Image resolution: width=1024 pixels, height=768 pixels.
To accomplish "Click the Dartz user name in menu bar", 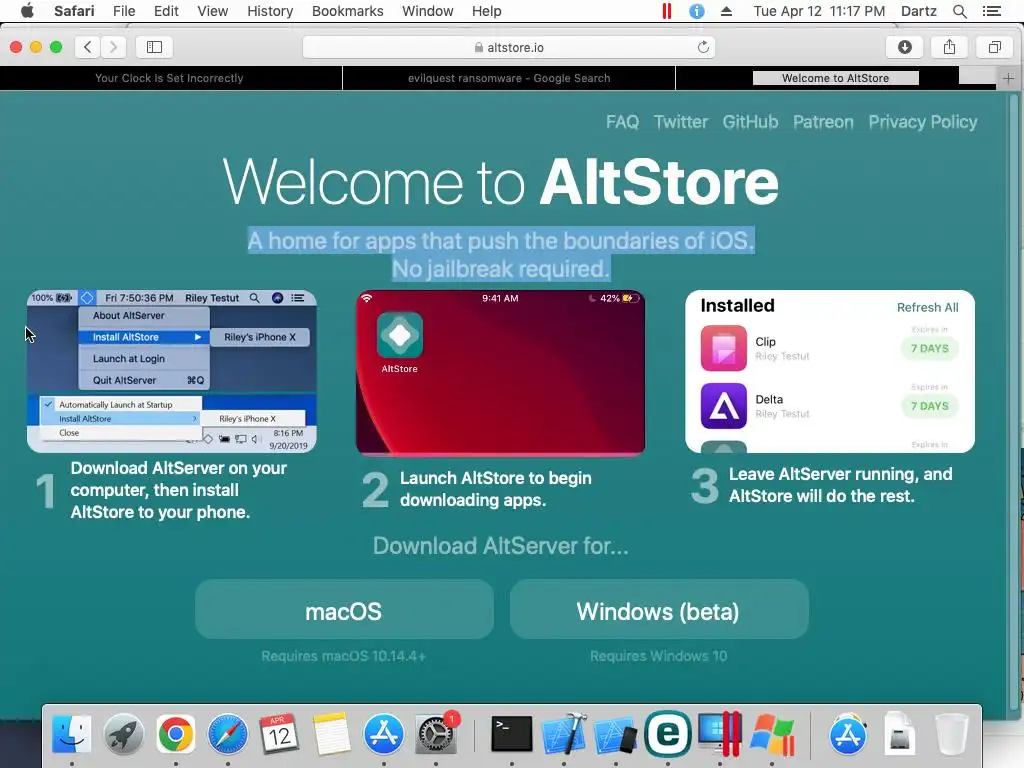I will [x=919, y=11].
